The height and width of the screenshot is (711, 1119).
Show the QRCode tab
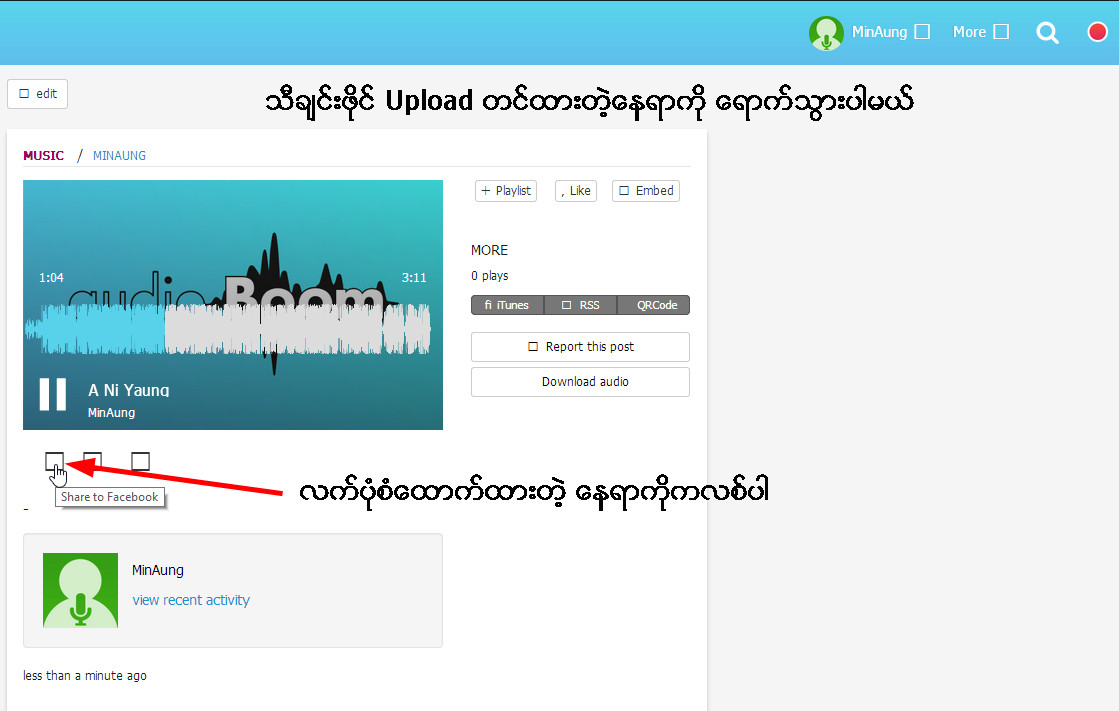pyautogui.click(x=653, y=305)
